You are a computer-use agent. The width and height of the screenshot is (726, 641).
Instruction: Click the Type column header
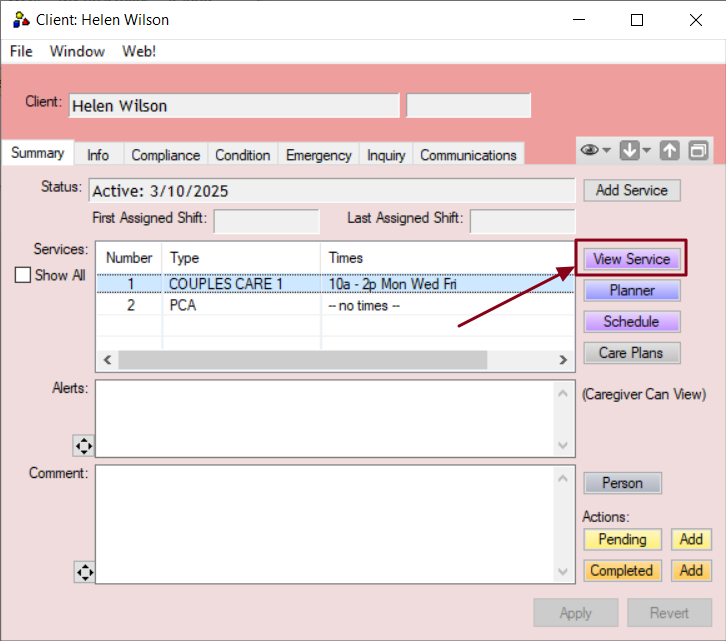[x=241, y=258]
